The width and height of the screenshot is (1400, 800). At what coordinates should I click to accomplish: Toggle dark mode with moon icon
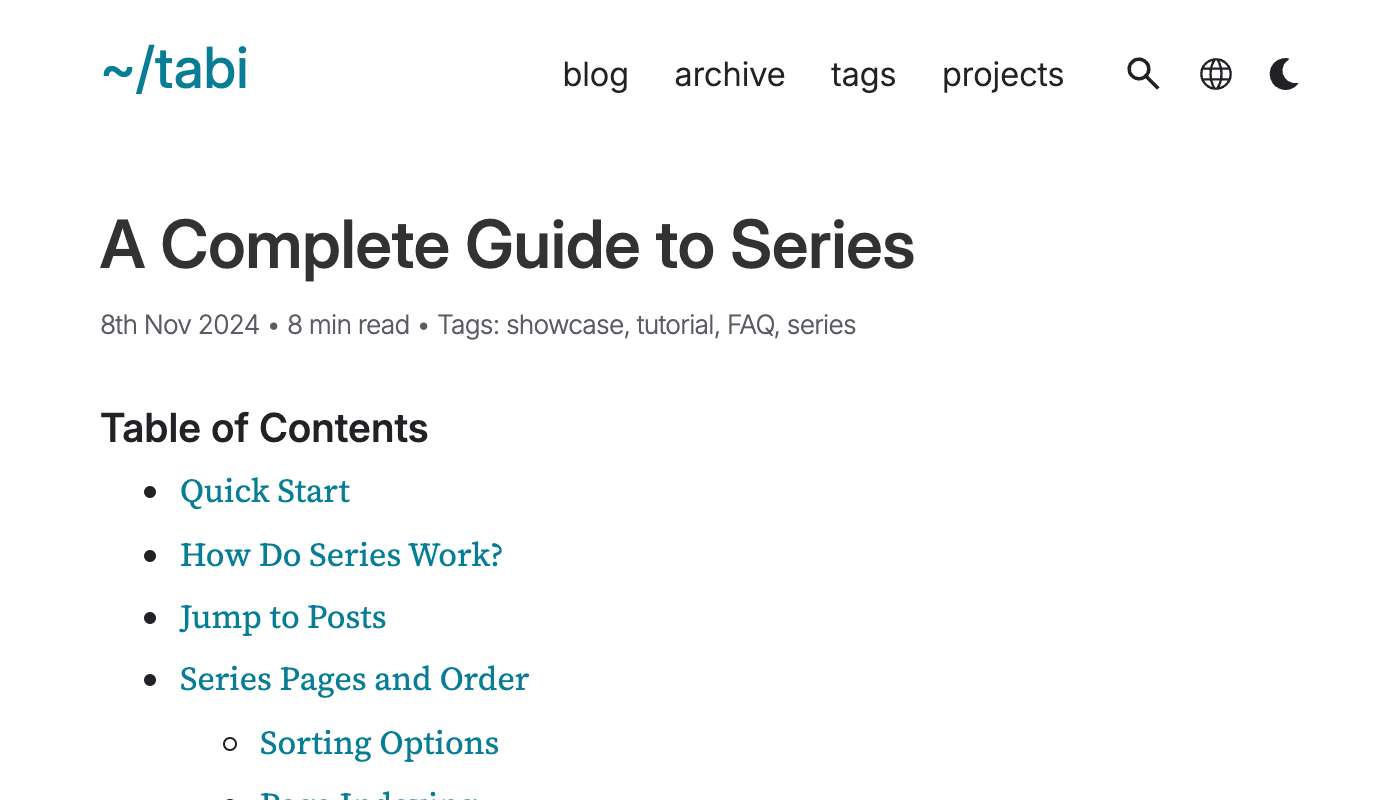(1284, 74)
